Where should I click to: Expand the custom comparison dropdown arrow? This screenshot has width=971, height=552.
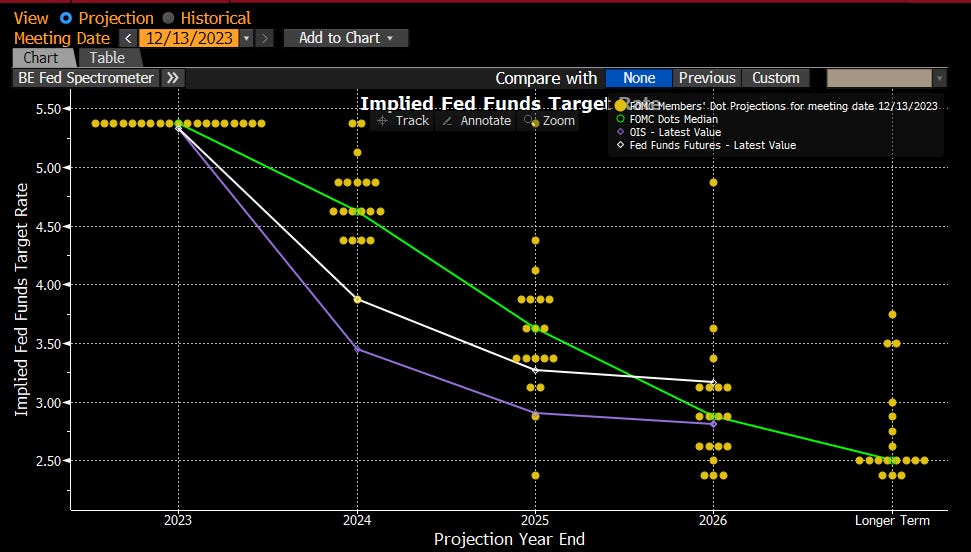click(x=939, y=78)
